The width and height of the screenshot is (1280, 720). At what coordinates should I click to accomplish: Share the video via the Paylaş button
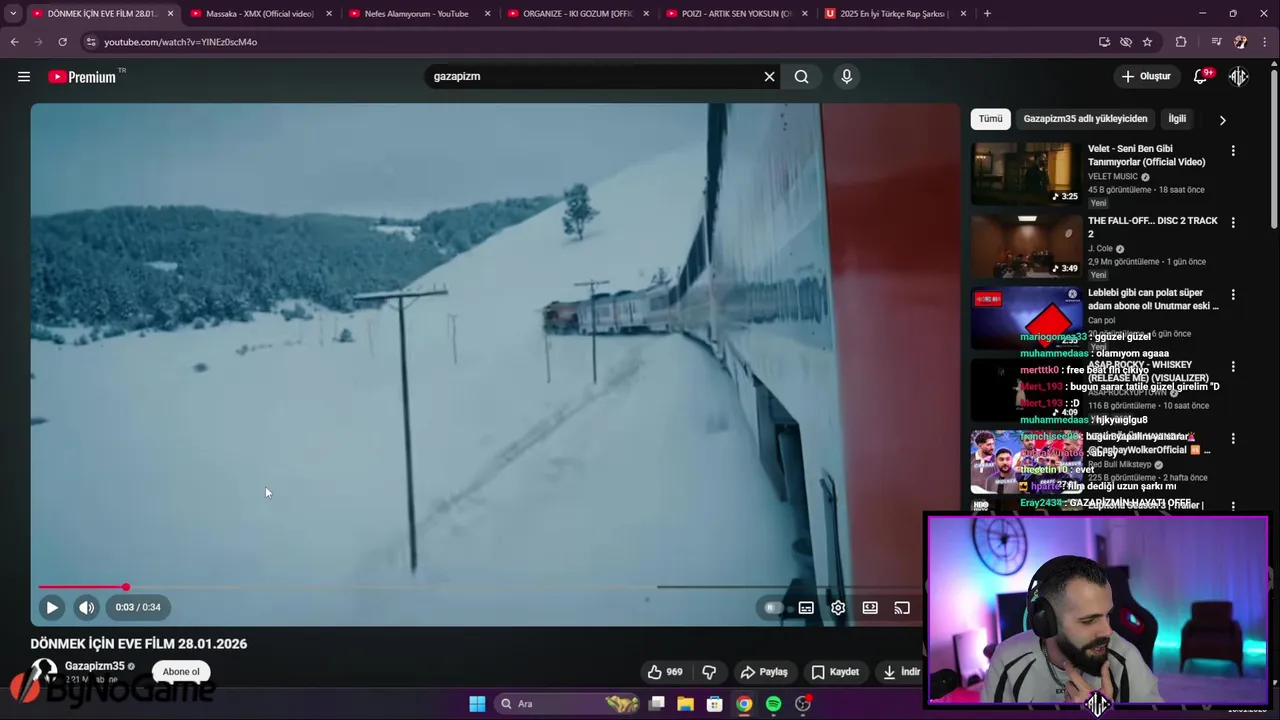coord(764,672)
